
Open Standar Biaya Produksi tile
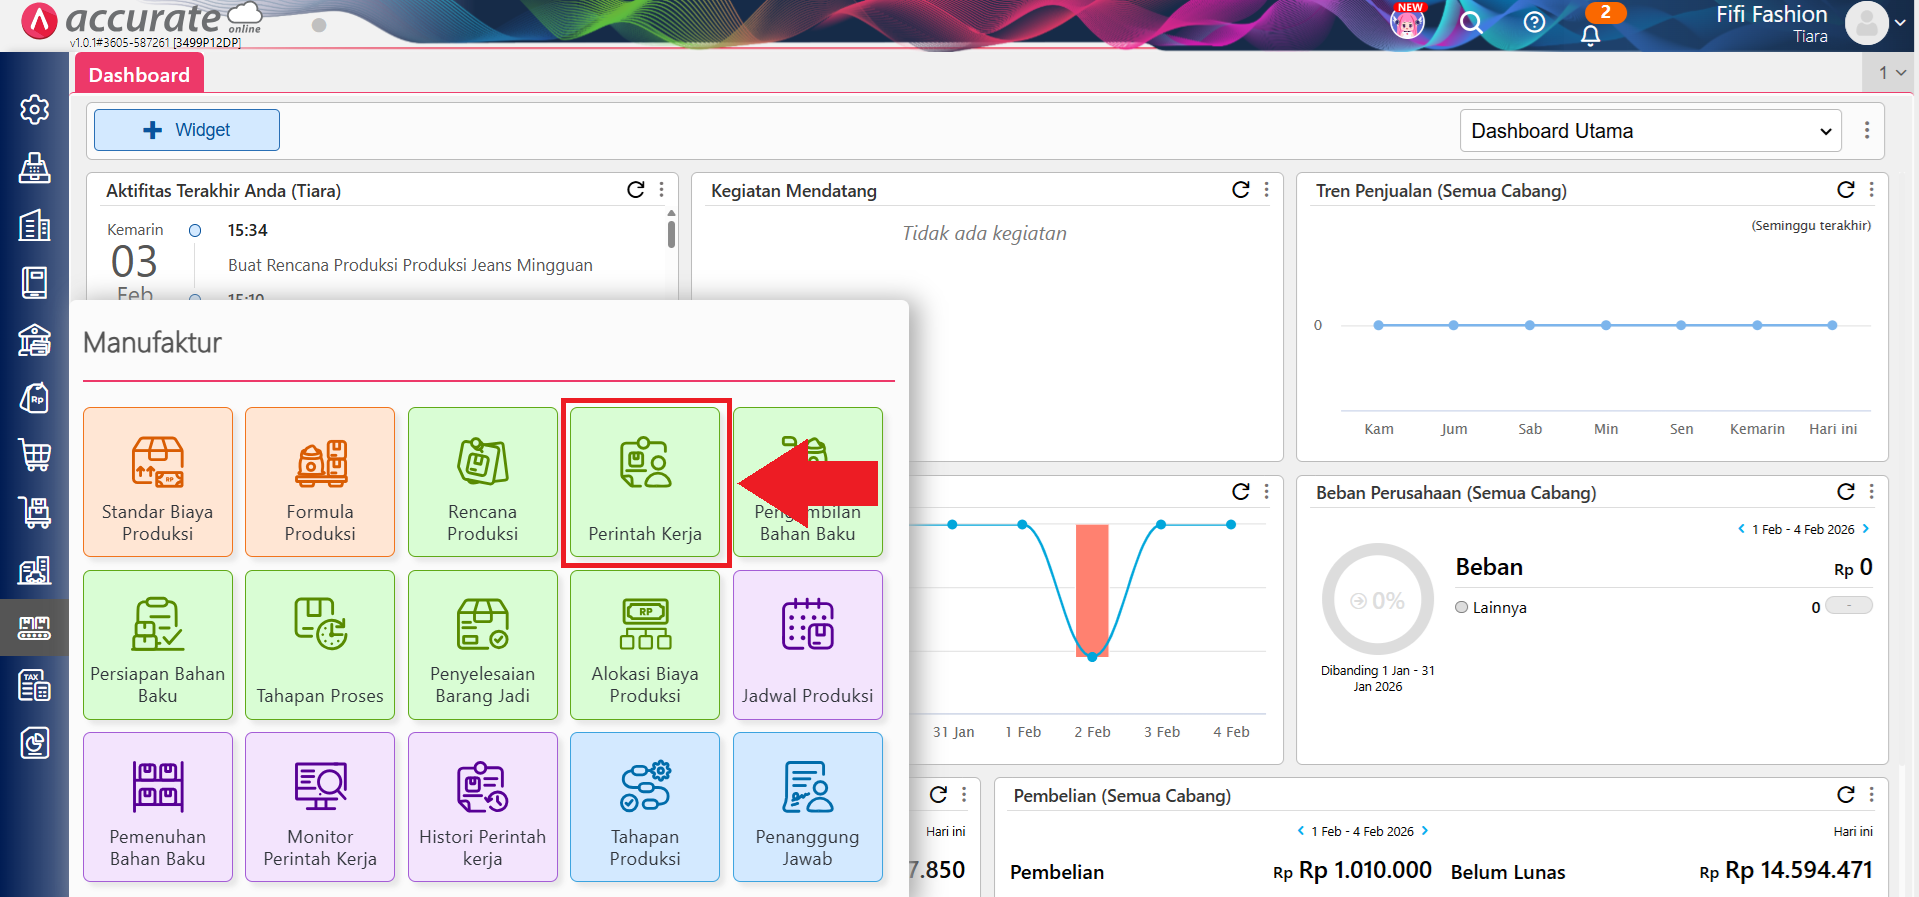tap(158, 482)
